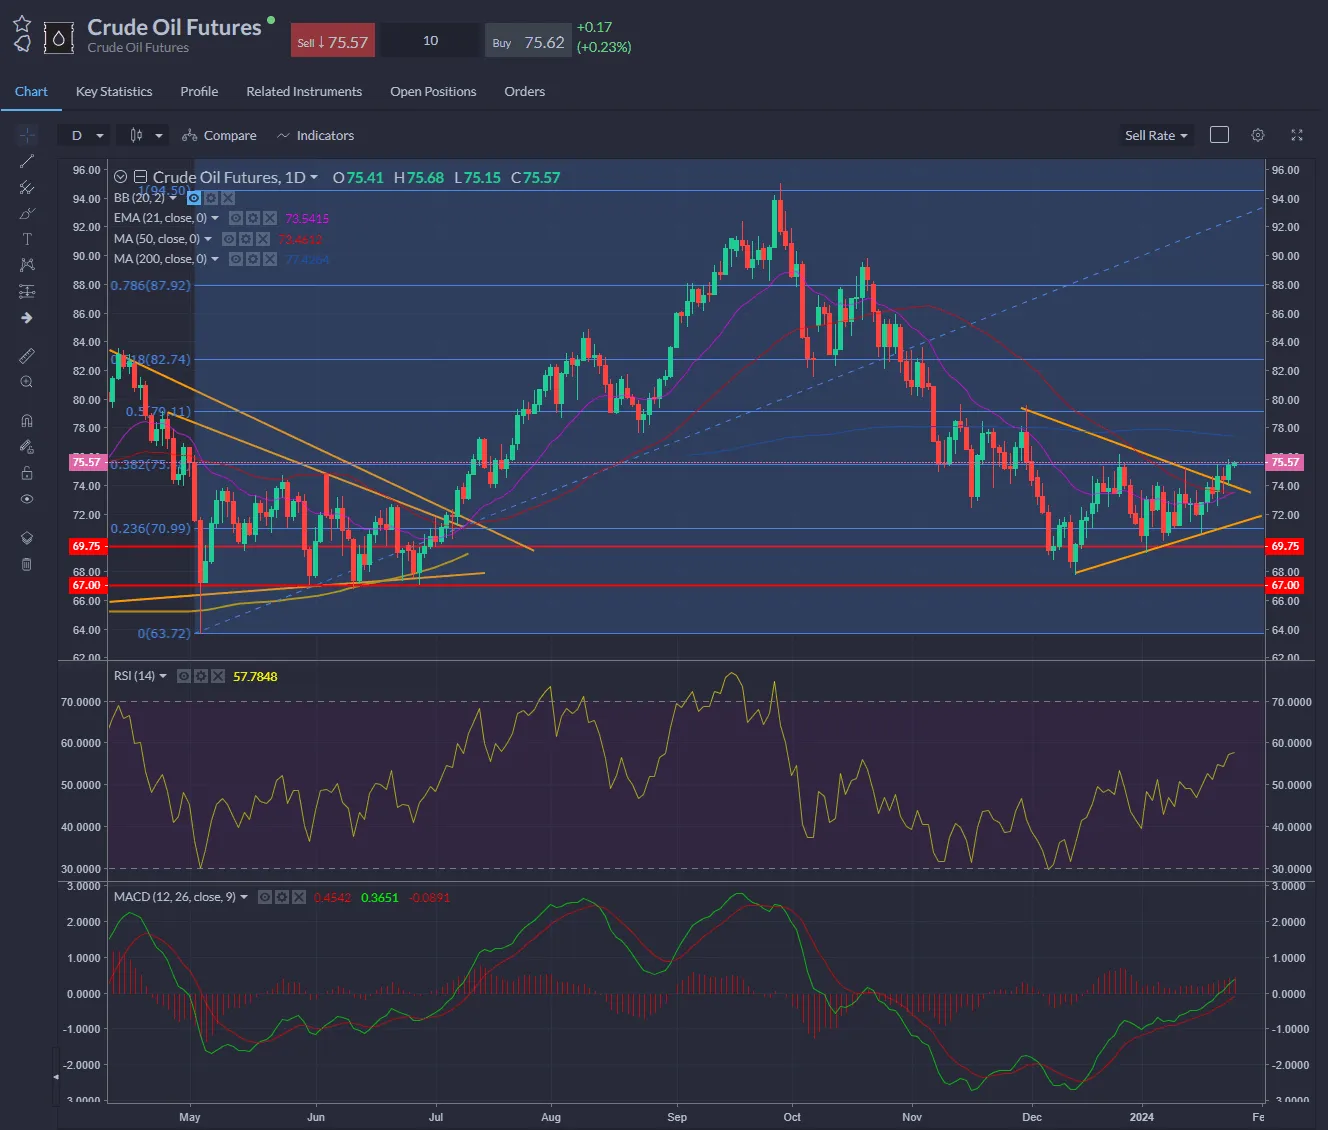1328x1130 pixels.
Task: Switch to the Chart tab
Action: pyautogui.click(x=31, y=91)
